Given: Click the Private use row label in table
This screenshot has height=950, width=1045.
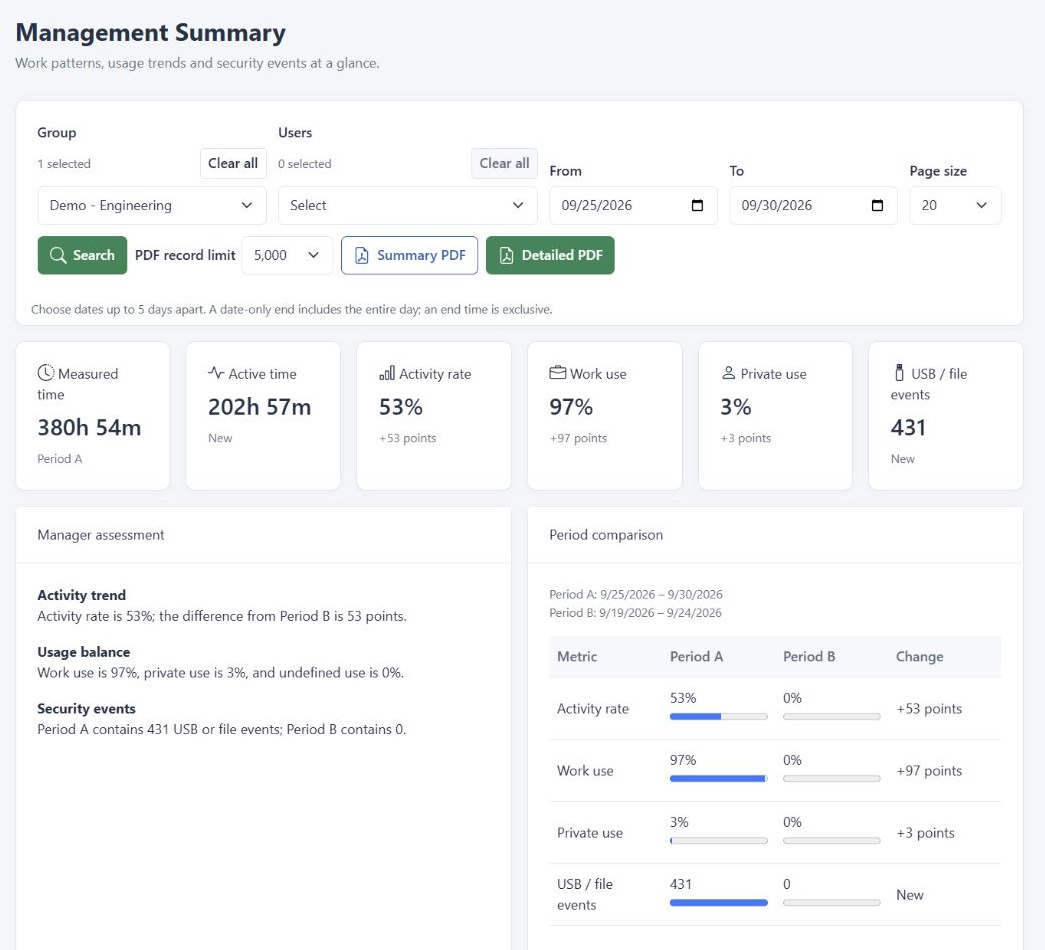Looking at the screenshot, I should [x=590, y=833].
